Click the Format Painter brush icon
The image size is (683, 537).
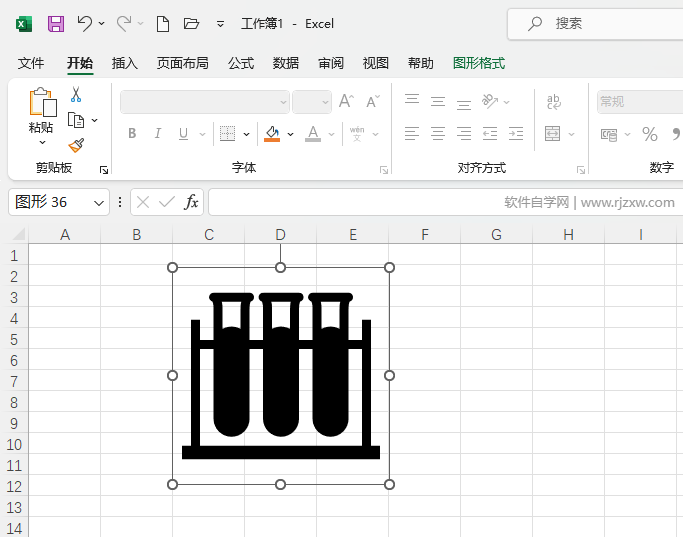76,145
